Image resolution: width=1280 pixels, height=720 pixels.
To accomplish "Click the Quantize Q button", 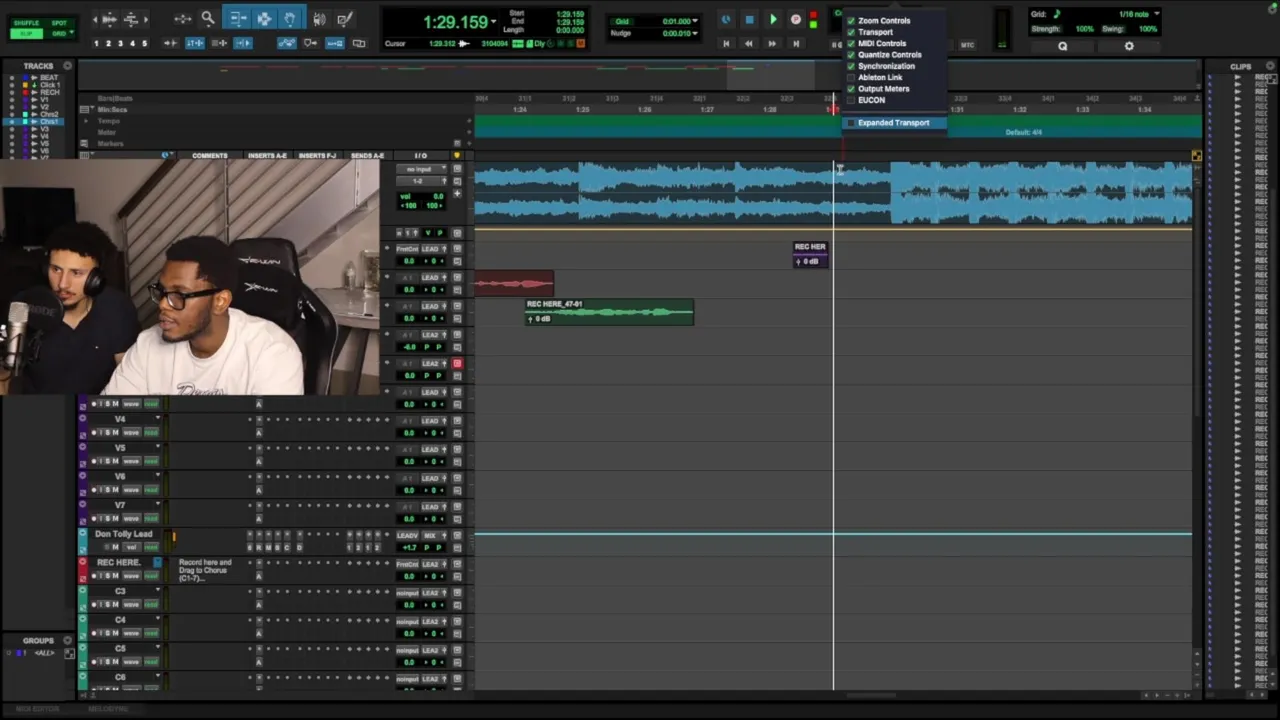I will [1062, 46].
